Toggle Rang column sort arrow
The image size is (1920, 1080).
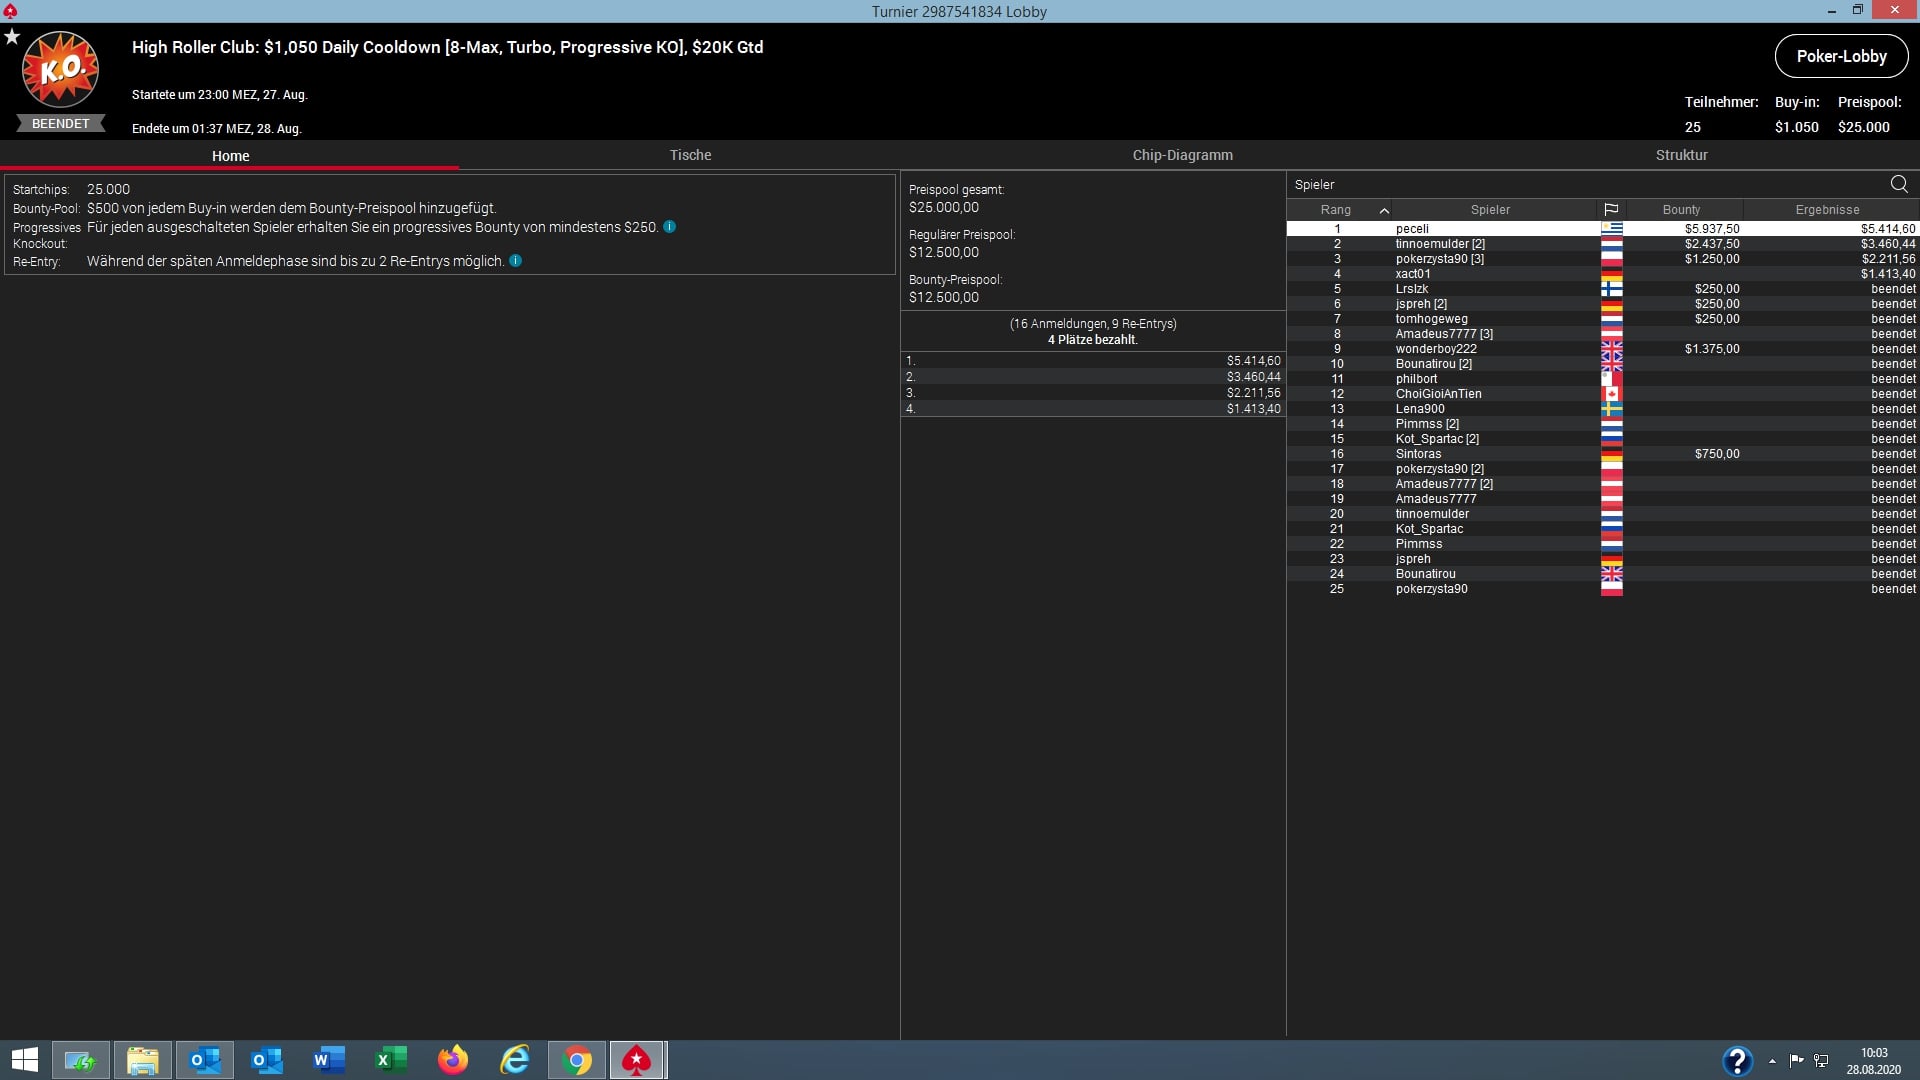1384,210
